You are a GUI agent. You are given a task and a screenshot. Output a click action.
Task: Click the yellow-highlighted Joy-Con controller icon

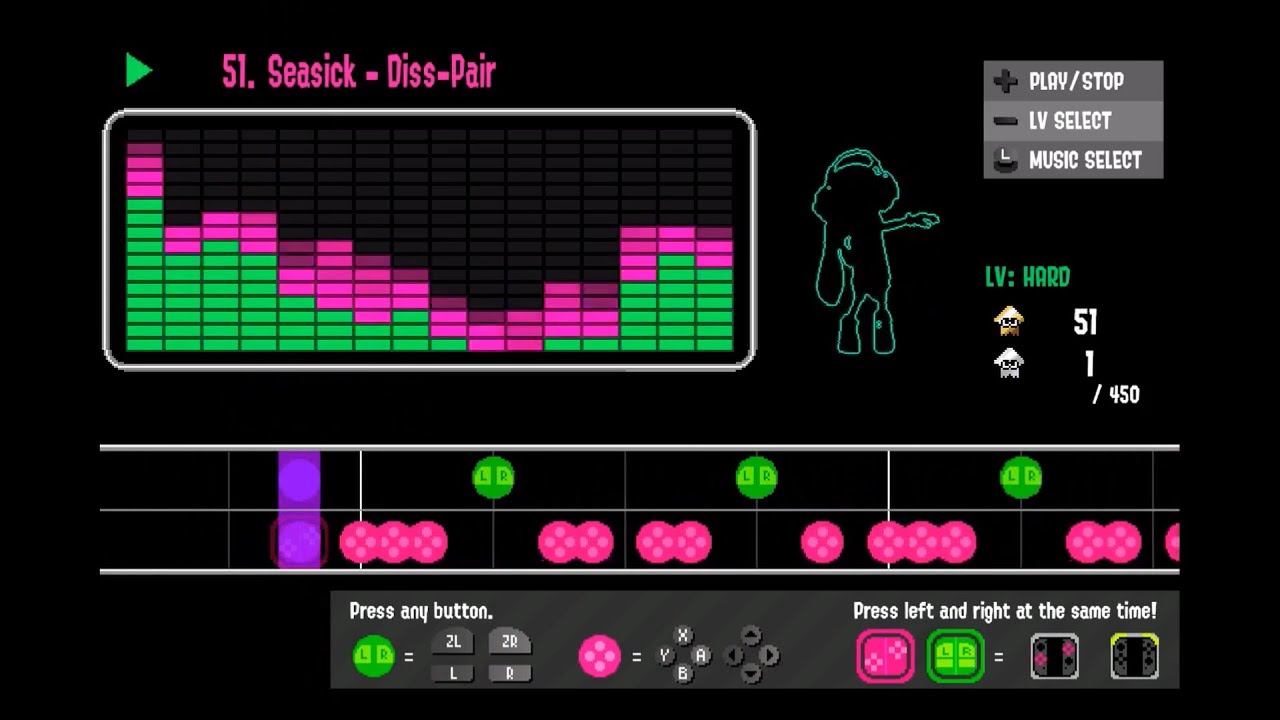[x=1135, y=657]
